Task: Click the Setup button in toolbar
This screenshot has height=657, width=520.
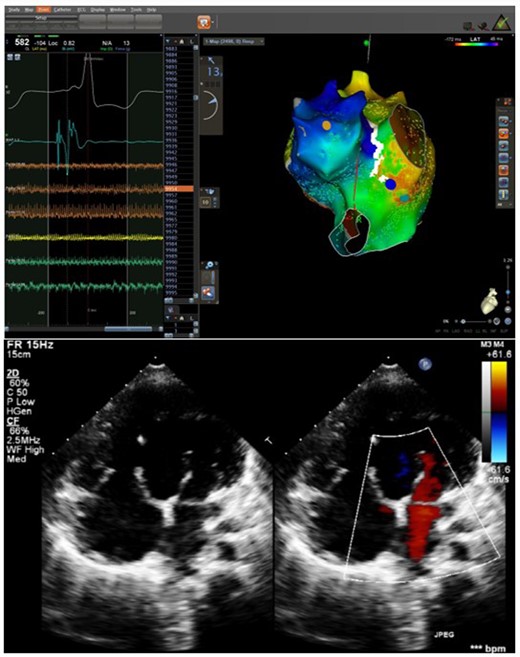Action: coord(41,18)
